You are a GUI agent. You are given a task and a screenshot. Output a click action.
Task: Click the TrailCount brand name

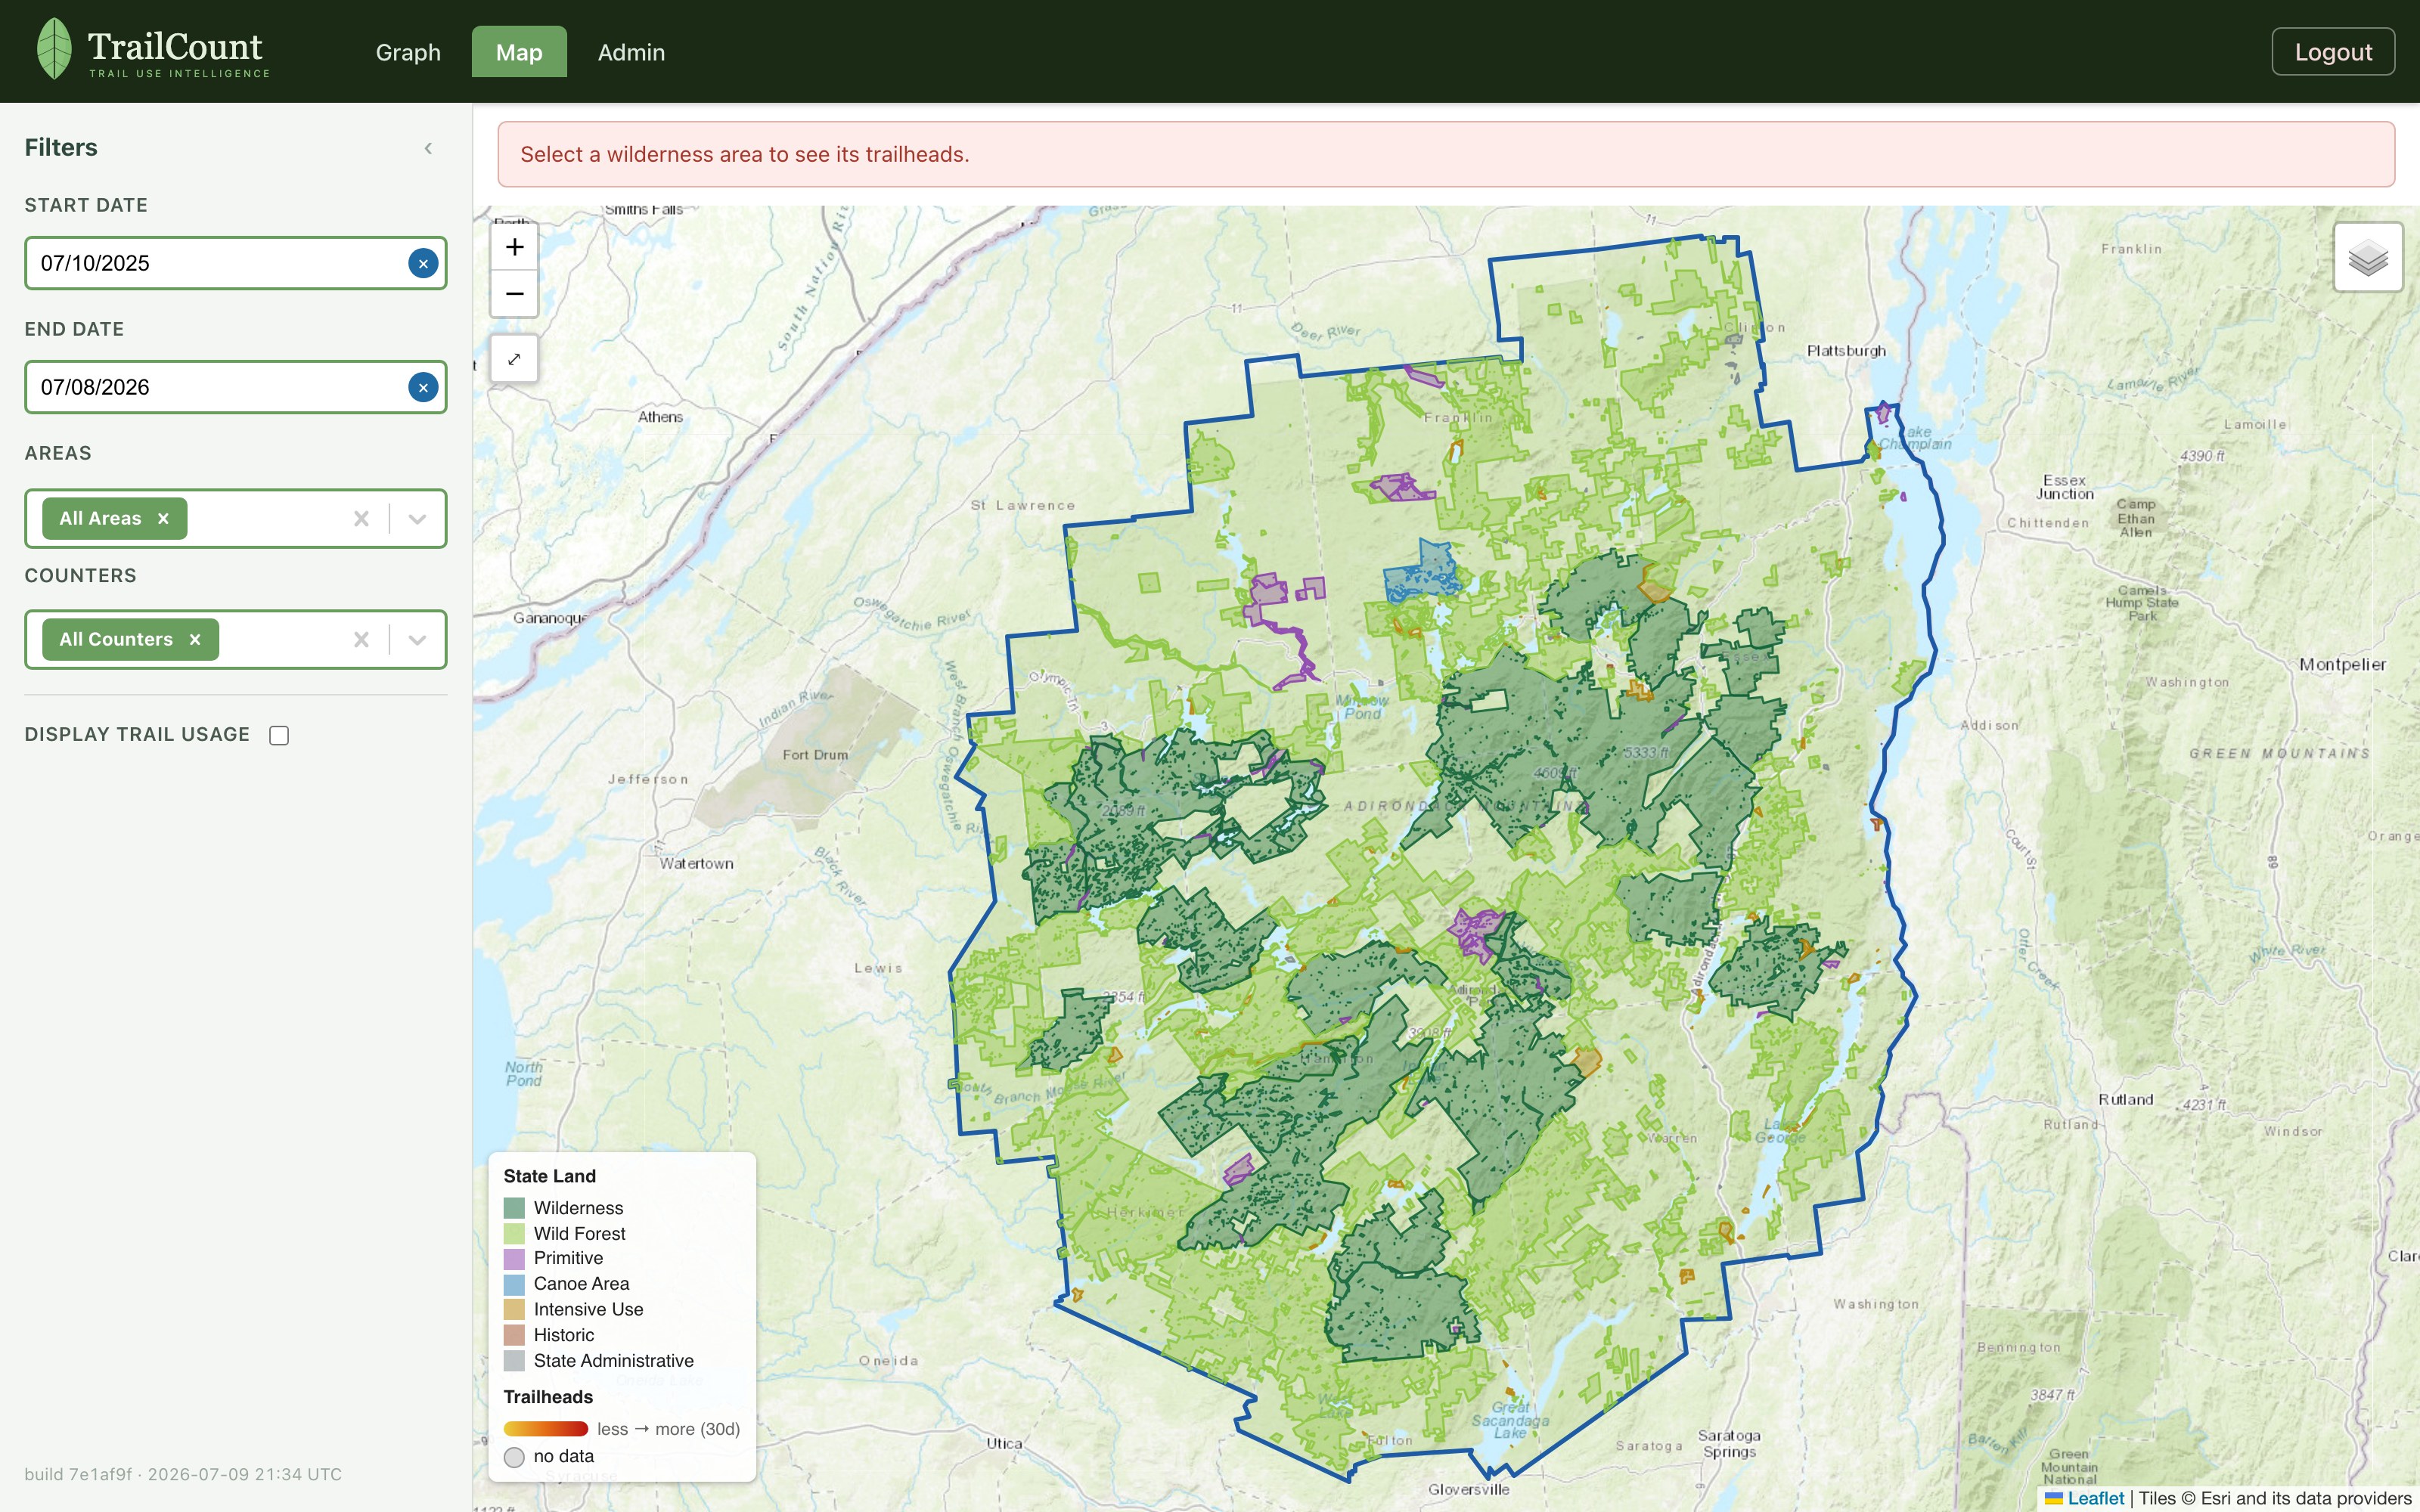175,46
